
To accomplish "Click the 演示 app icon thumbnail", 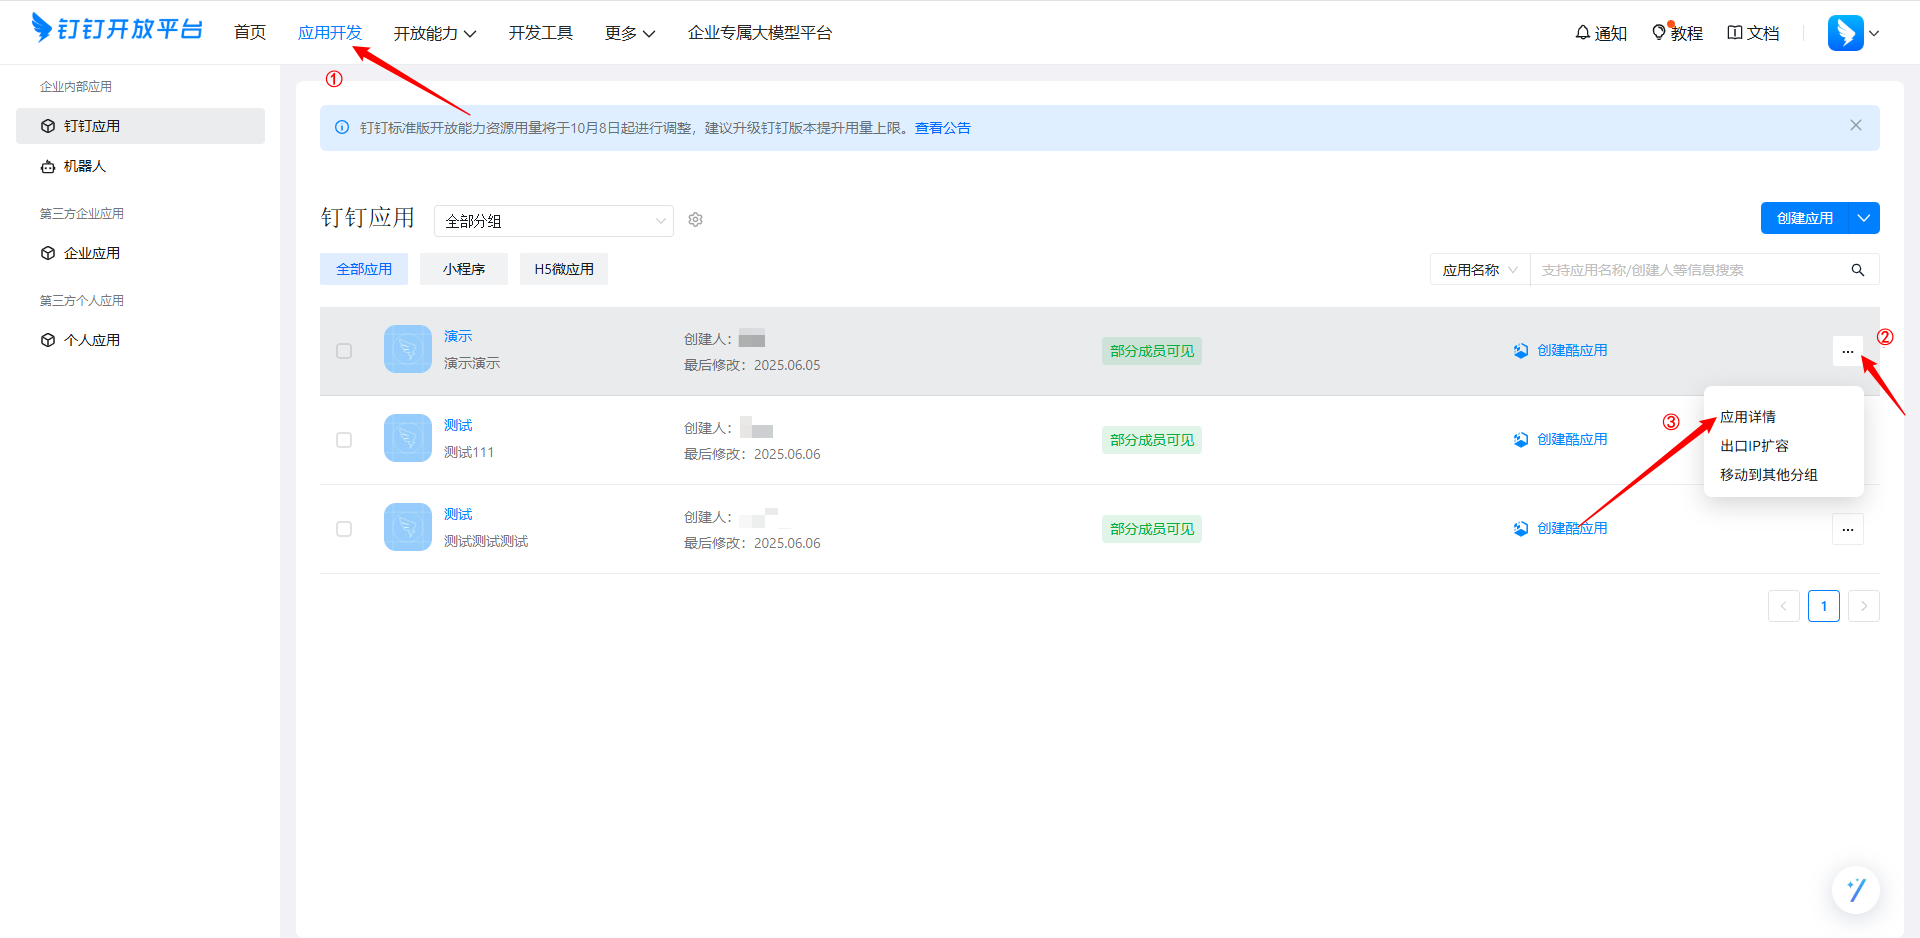I will pyautogui.click(x=408, y=349).
